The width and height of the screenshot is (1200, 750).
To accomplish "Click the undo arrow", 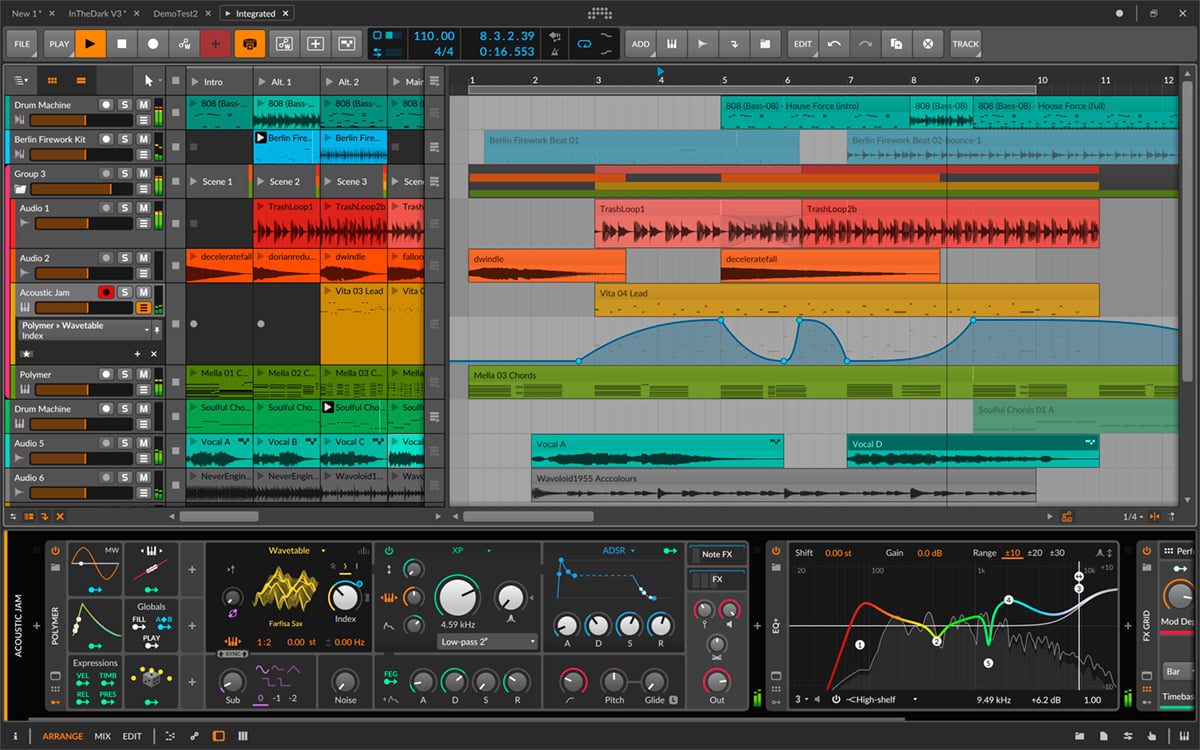I will pos(834,44).
